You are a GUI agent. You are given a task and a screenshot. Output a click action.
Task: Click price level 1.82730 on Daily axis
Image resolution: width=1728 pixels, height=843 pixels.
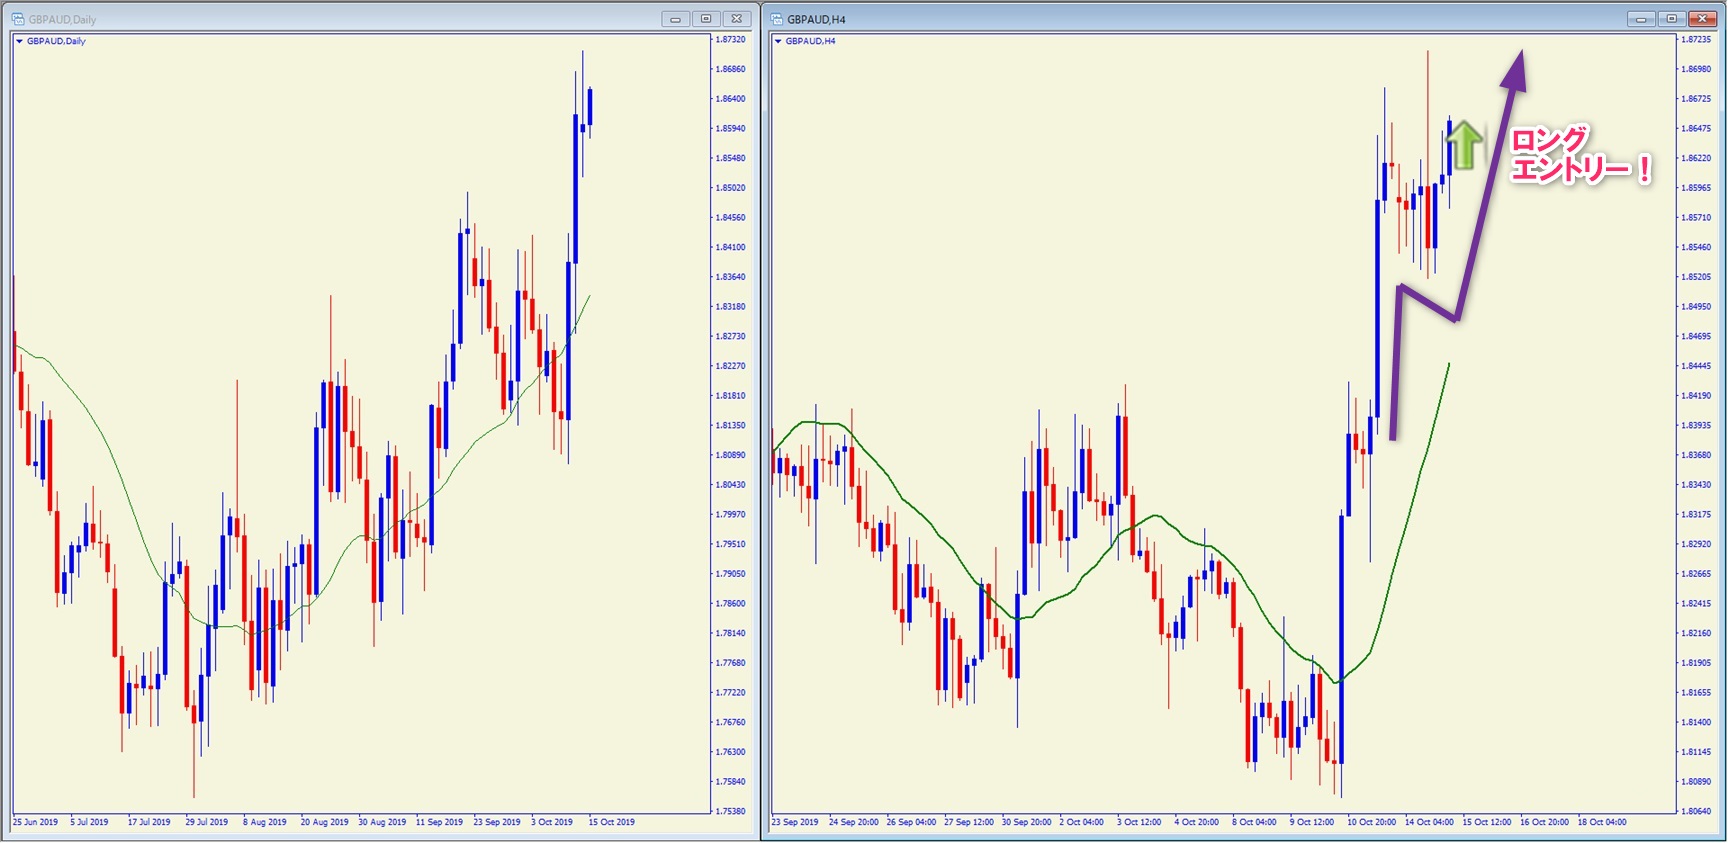click(730, 336)
